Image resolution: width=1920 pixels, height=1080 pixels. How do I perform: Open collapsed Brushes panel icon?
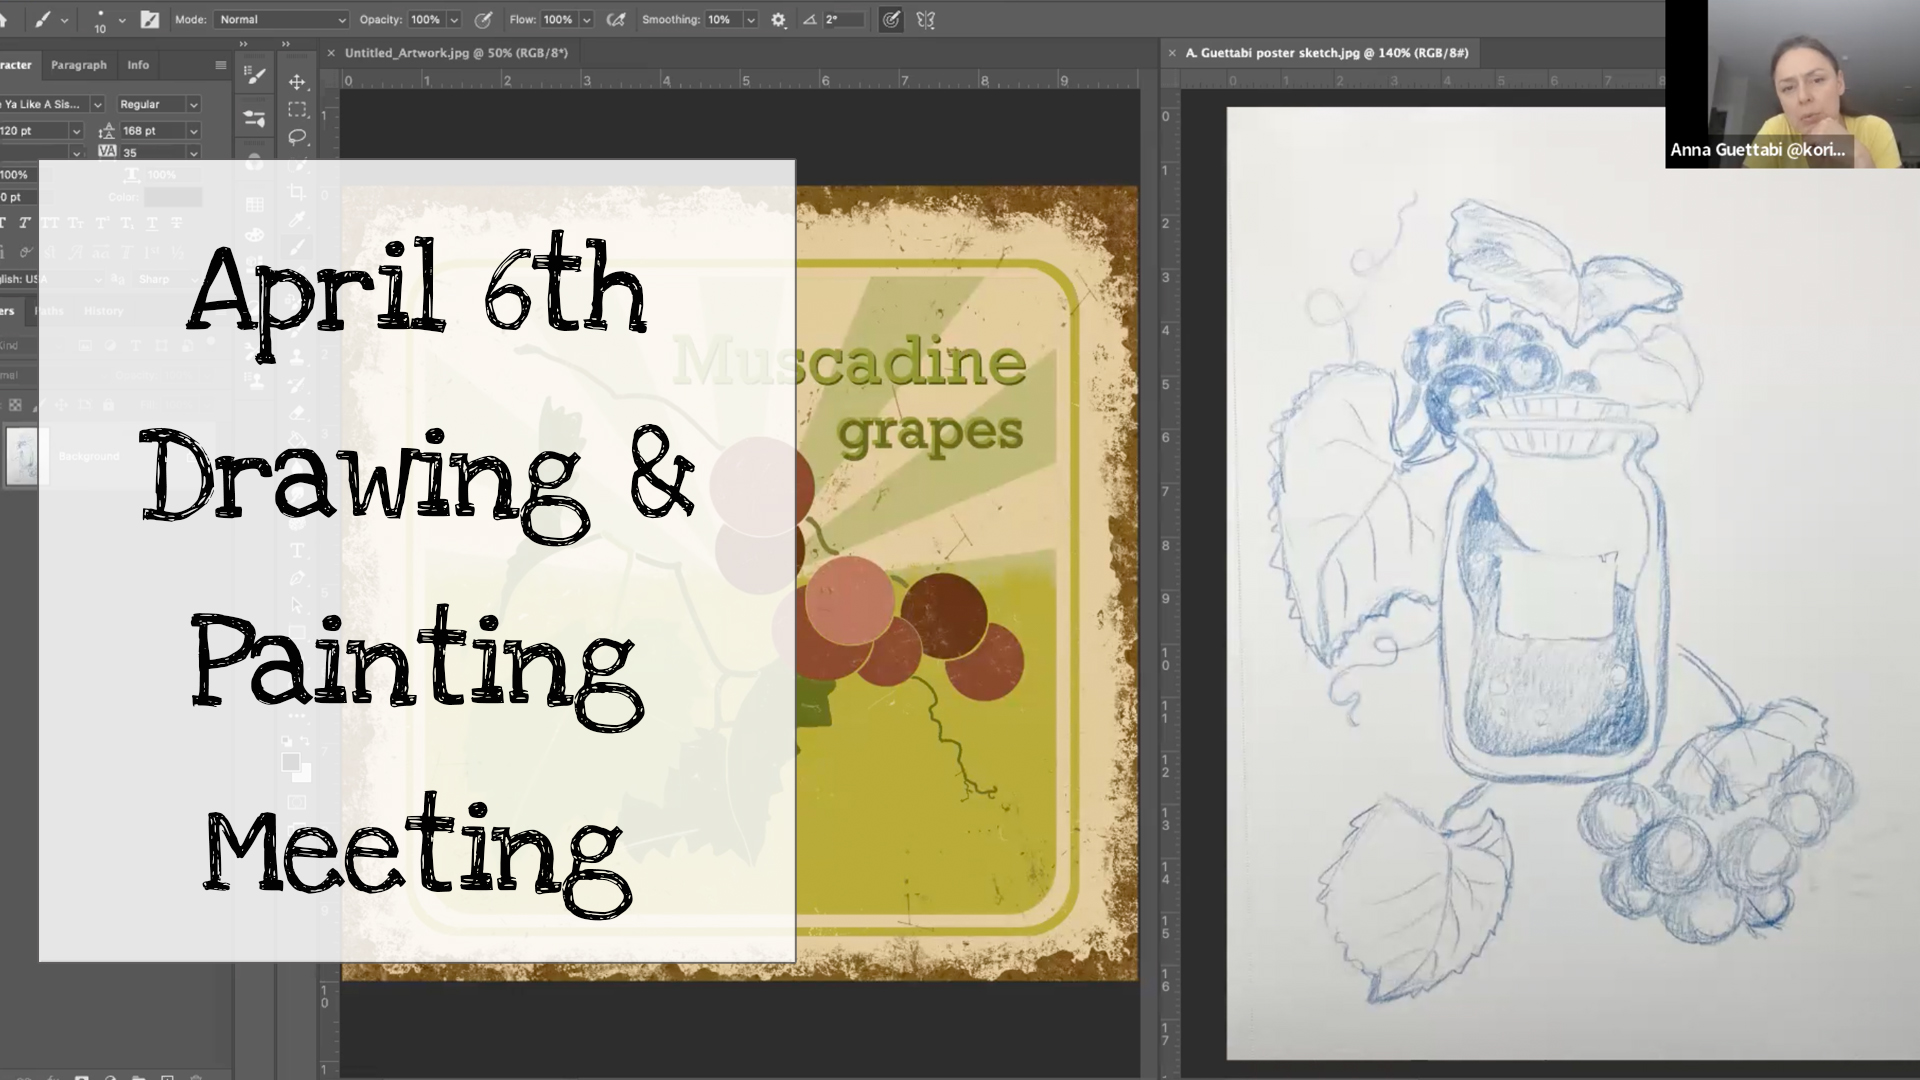pos(255,119)
